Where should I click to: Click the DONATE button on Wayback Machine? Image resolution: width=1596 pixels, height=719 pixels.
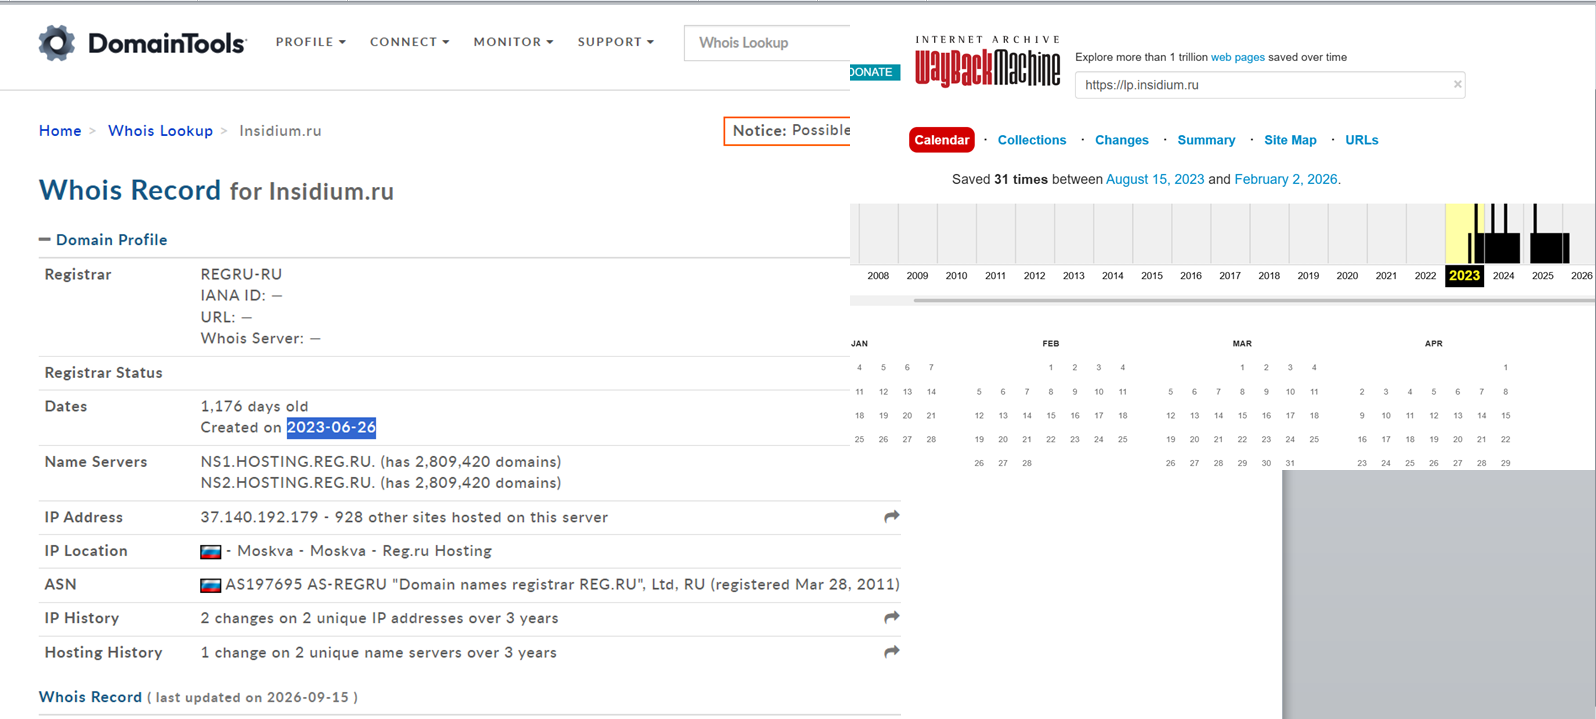[x=875, y=72]
